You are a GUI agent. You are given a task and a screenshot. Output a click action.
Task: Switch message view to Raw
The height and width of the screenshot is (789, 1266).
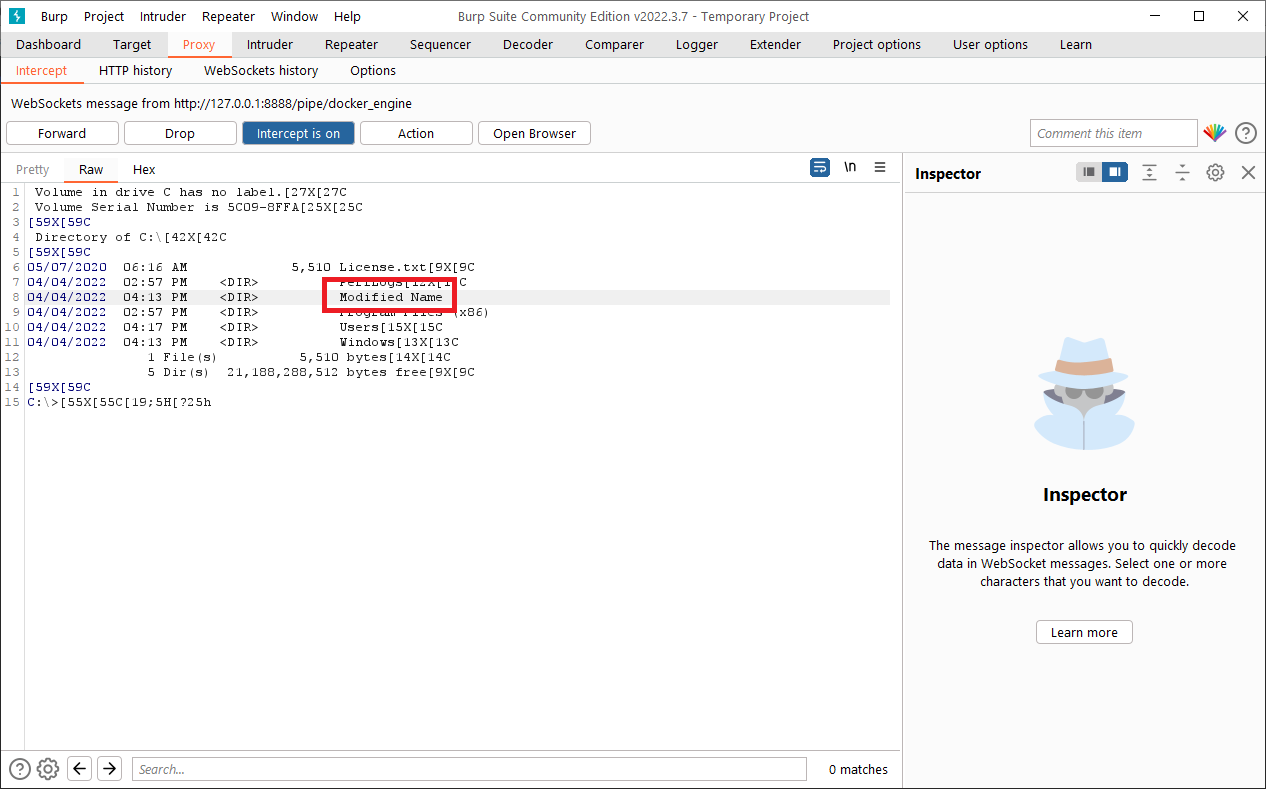(x=91, y=169)
